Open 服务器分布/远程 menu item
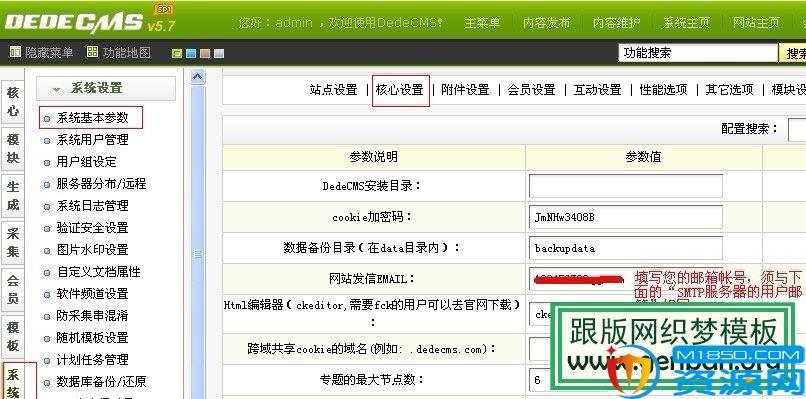Viewport: 806px width, 399px height. 101,184
